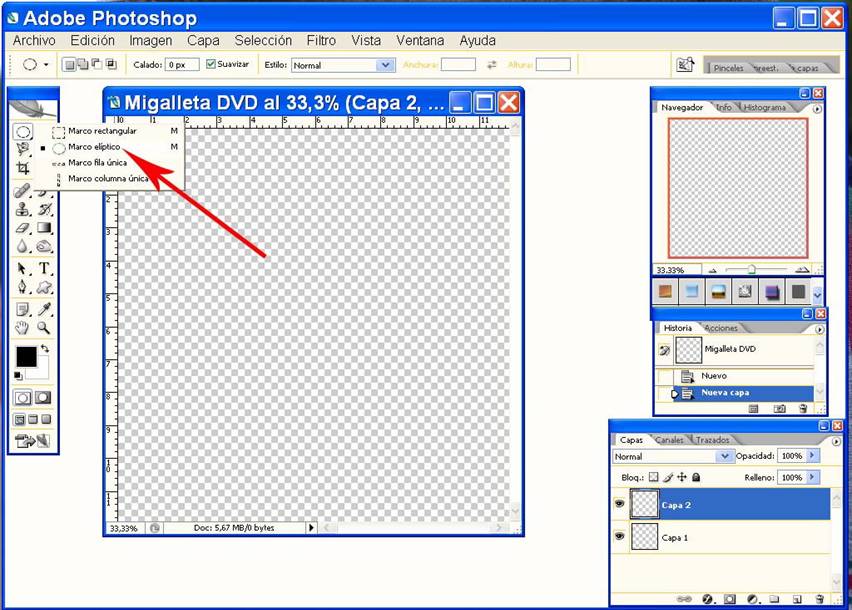The height and width of the screenshot is (610, 852).
Task: Select the Type (T) tool
Action: [45, 268]
